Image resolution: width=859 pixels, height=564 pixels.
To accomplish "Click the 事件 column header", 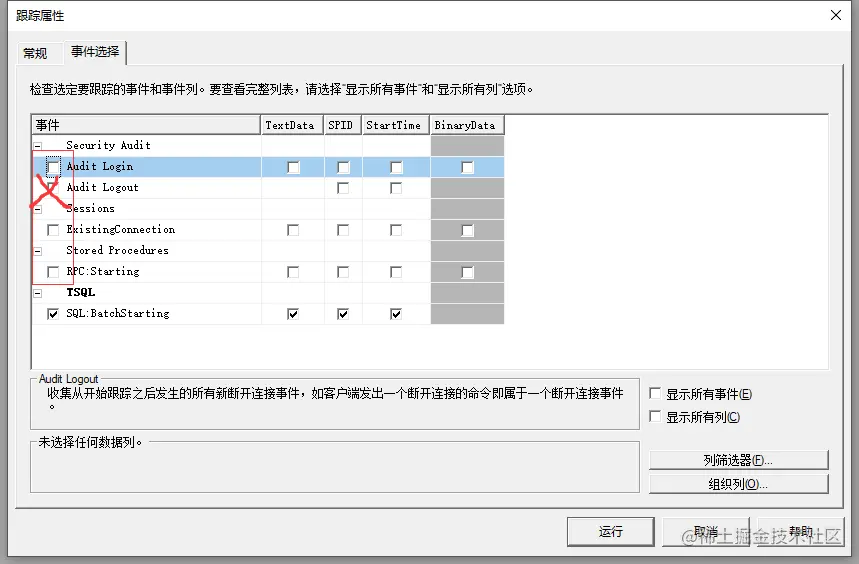I will coord(146,125).
